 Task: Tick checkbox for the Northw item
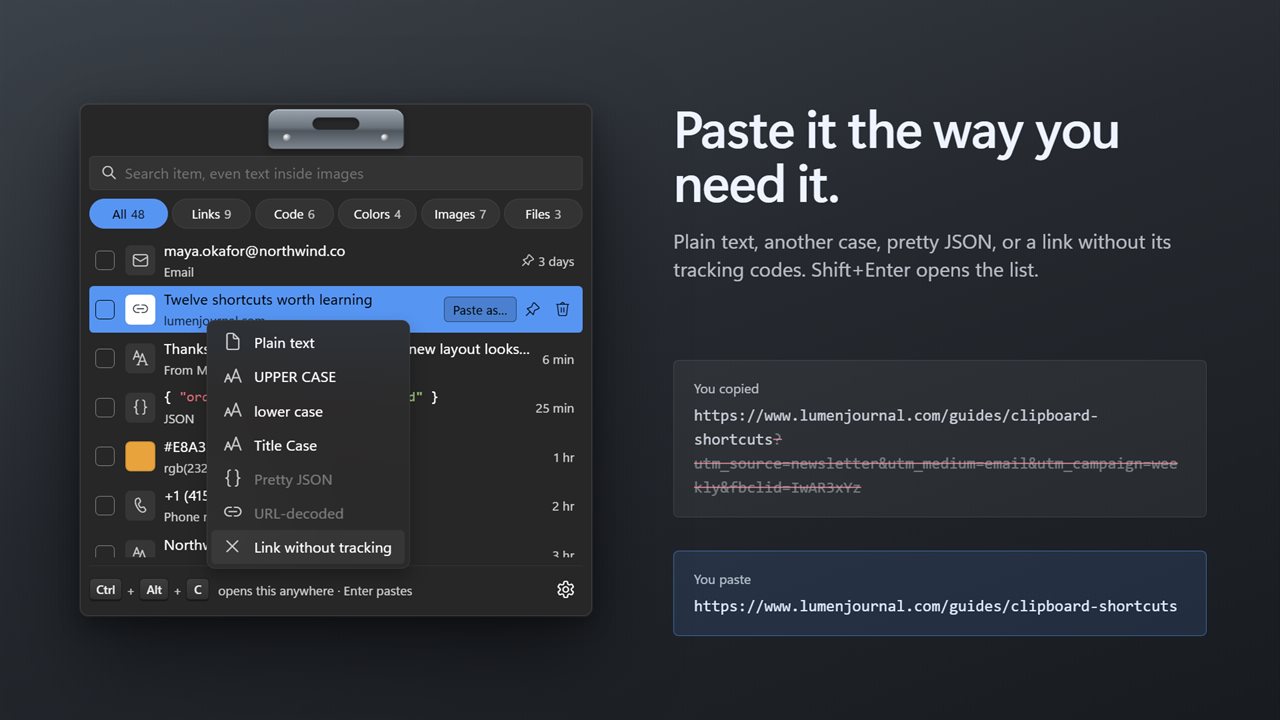105,552
